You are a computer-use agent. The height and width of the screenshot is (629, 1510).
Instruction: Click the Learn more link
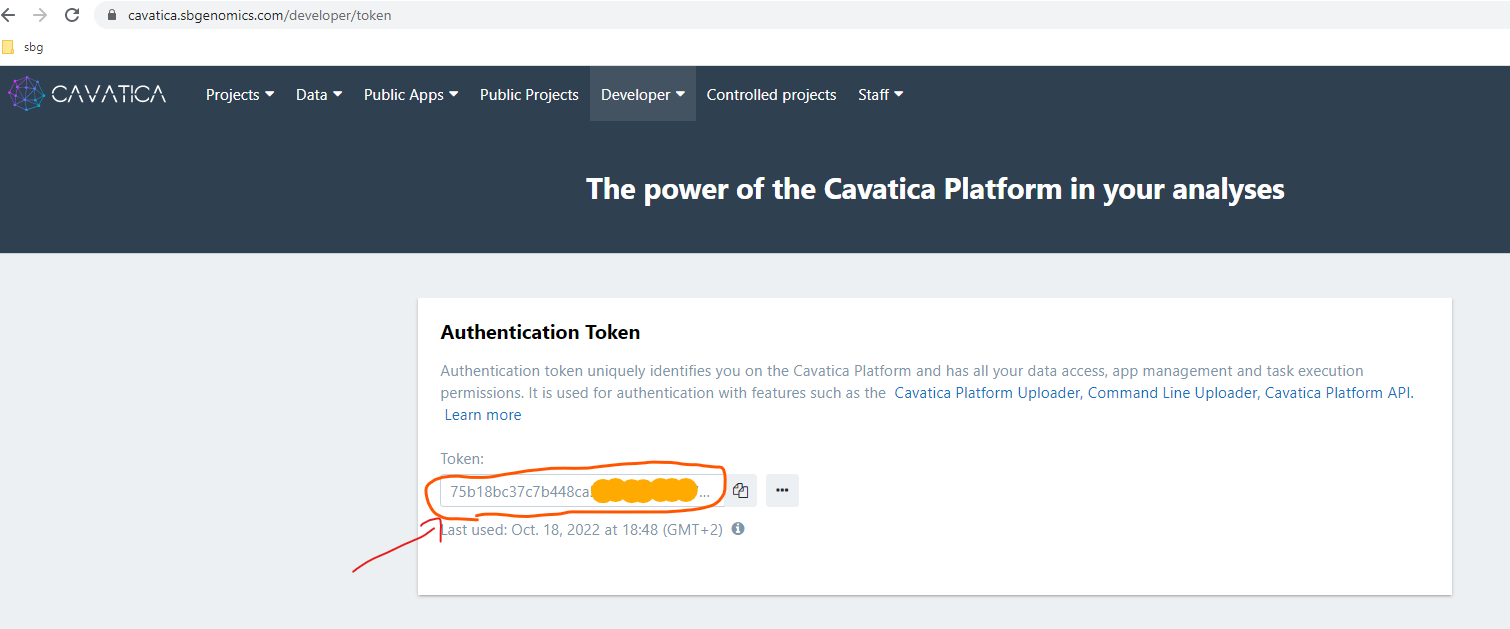tap(483, 415)
